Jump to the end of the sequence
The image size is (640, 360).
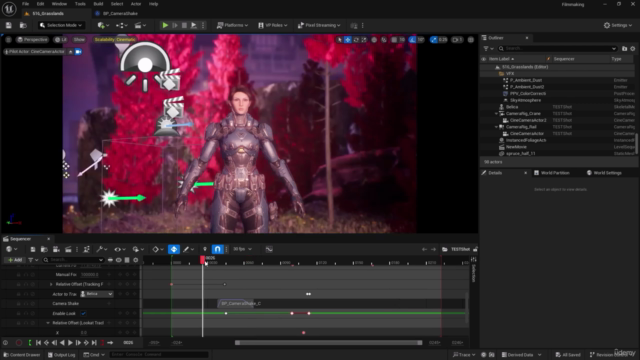coord(94,343)
